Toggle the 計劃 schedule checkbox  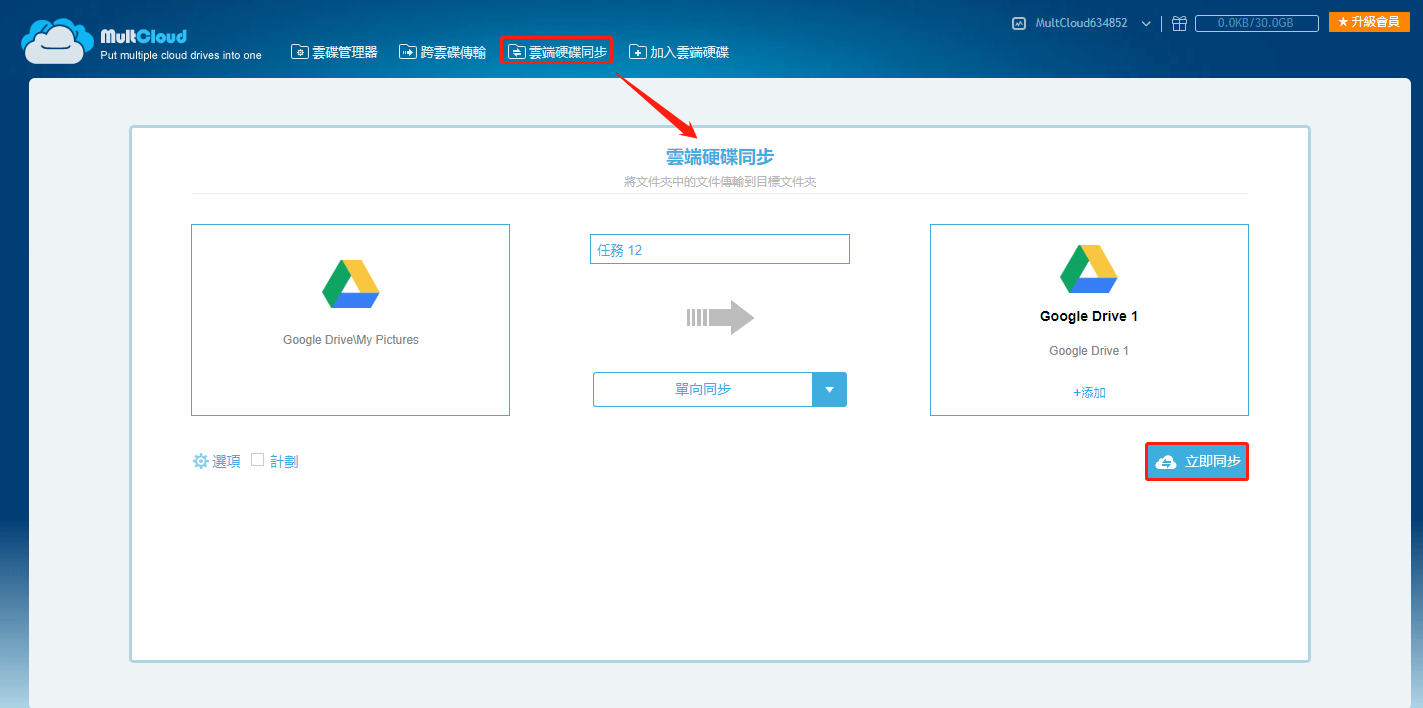point(257,460)
